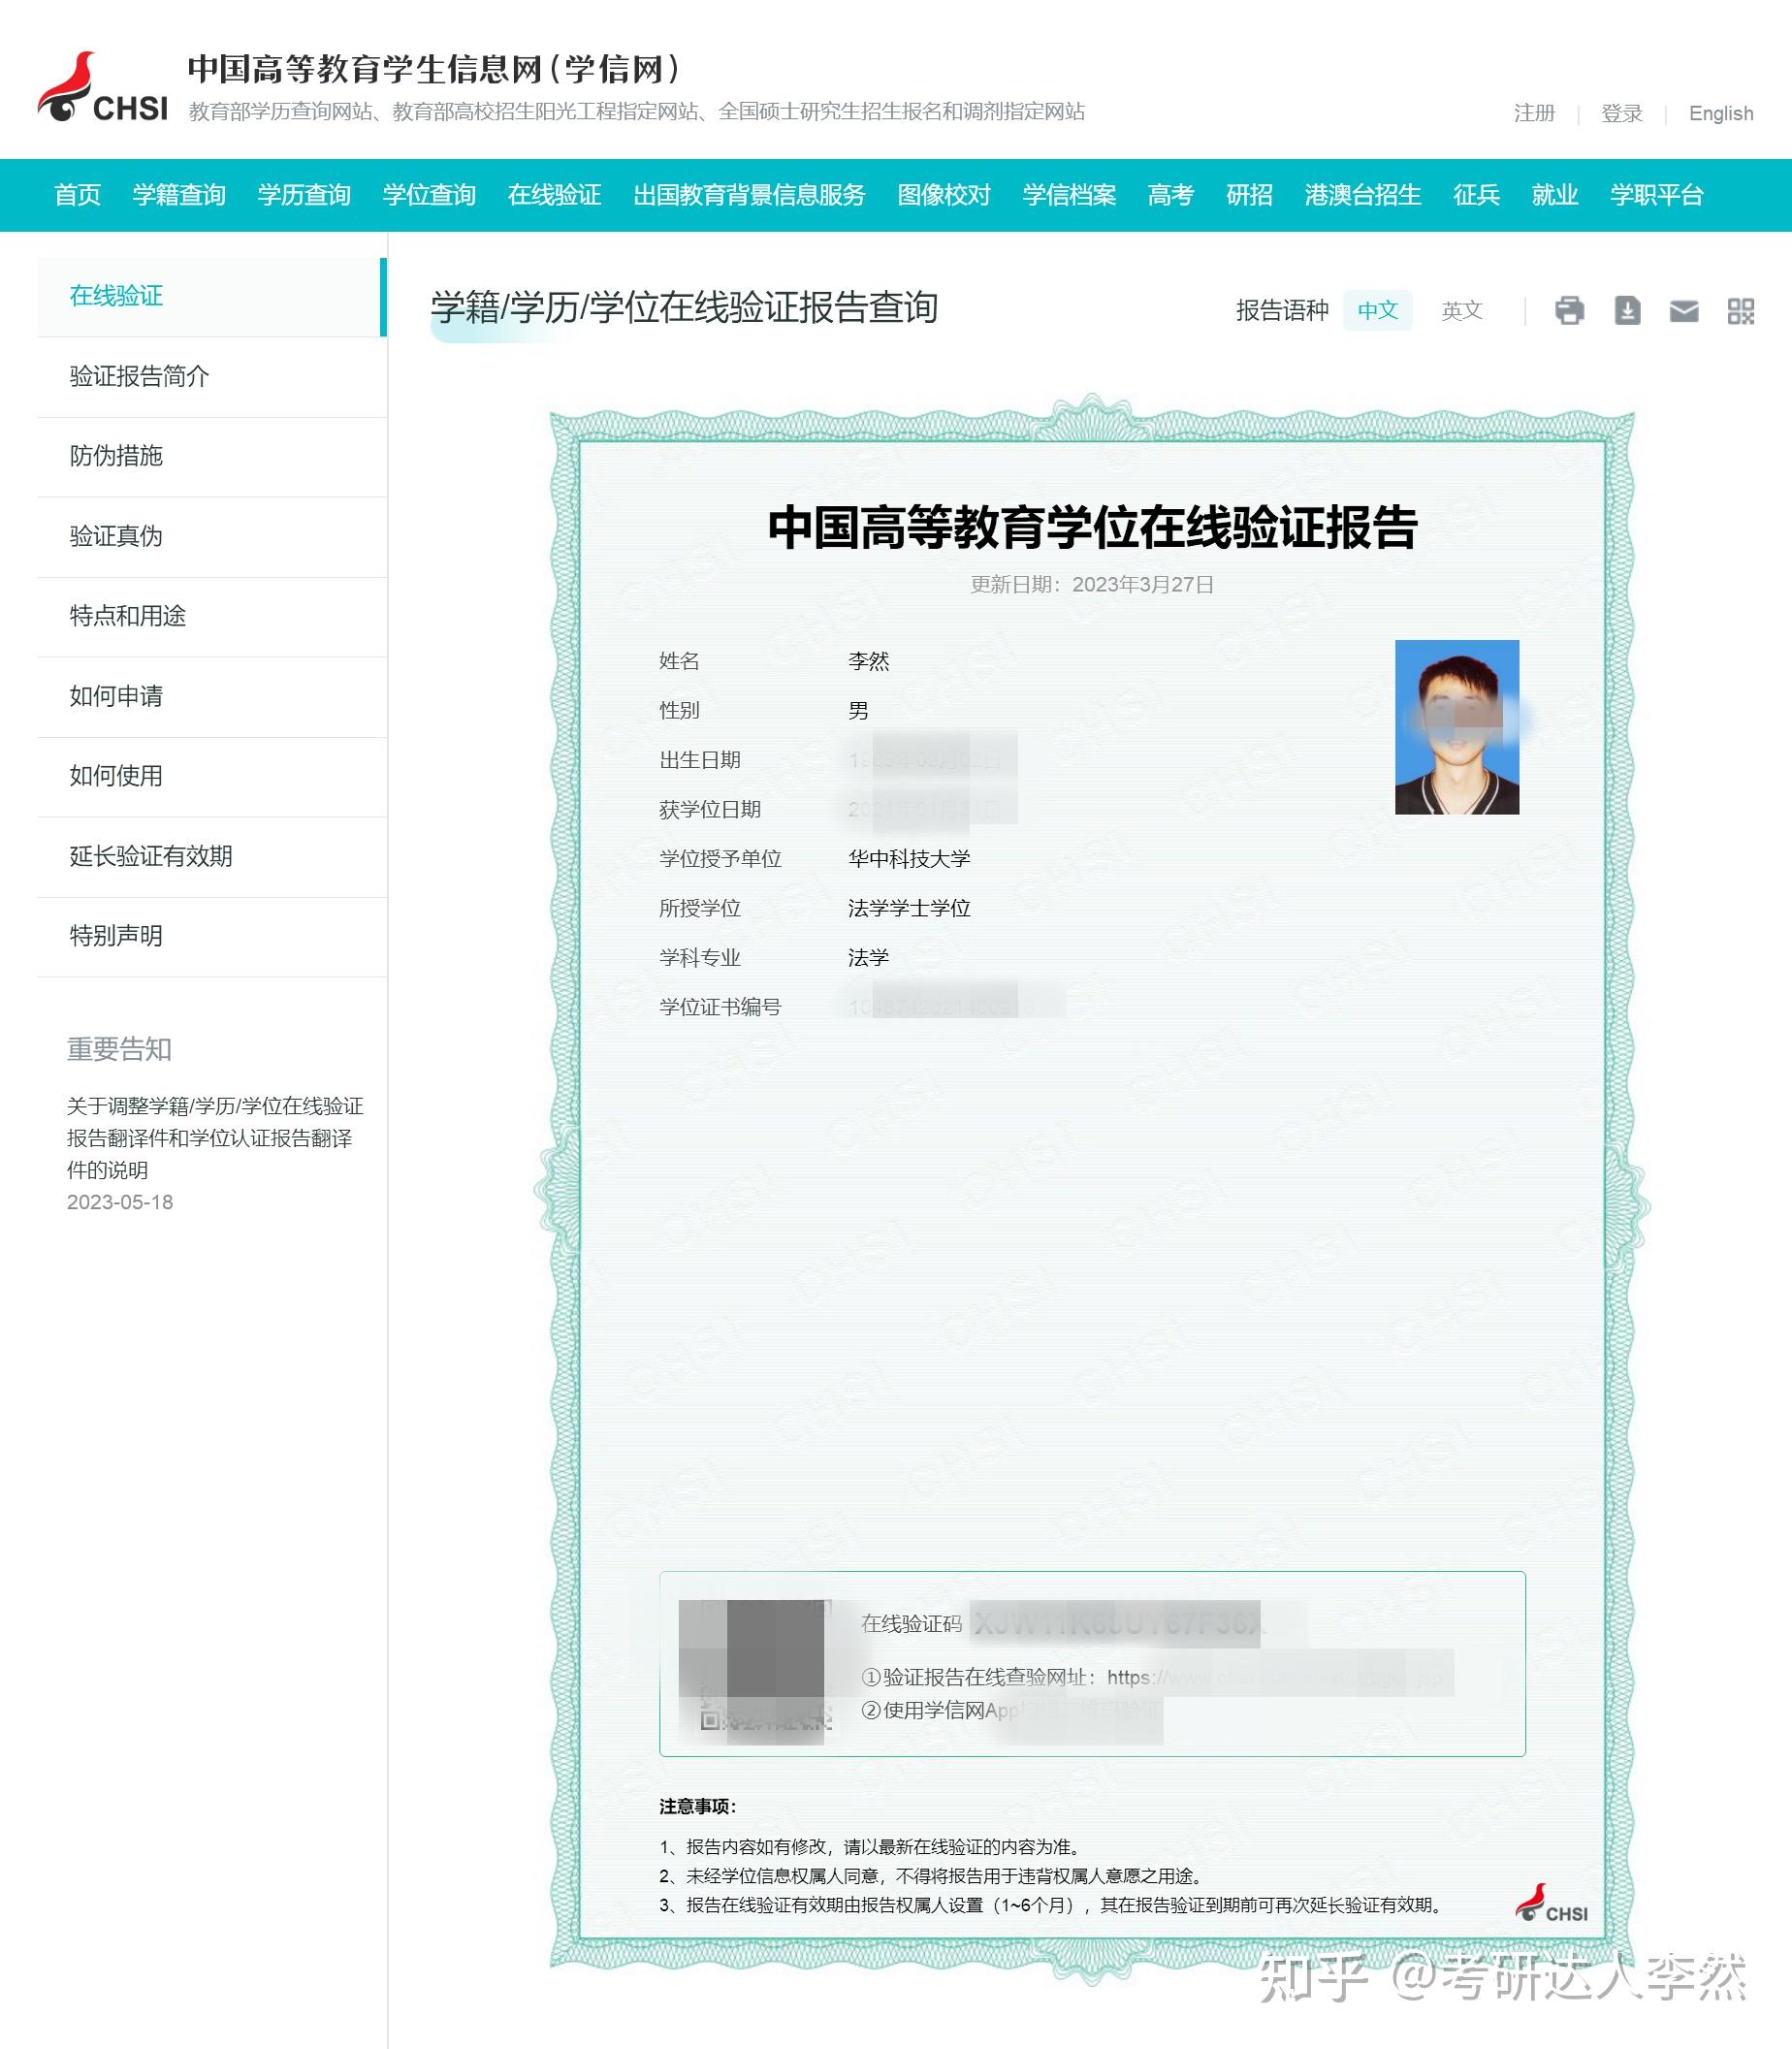Email the report via envelope icon
Viewport: 1792px width, 2049px height.
coord(1684,312)
